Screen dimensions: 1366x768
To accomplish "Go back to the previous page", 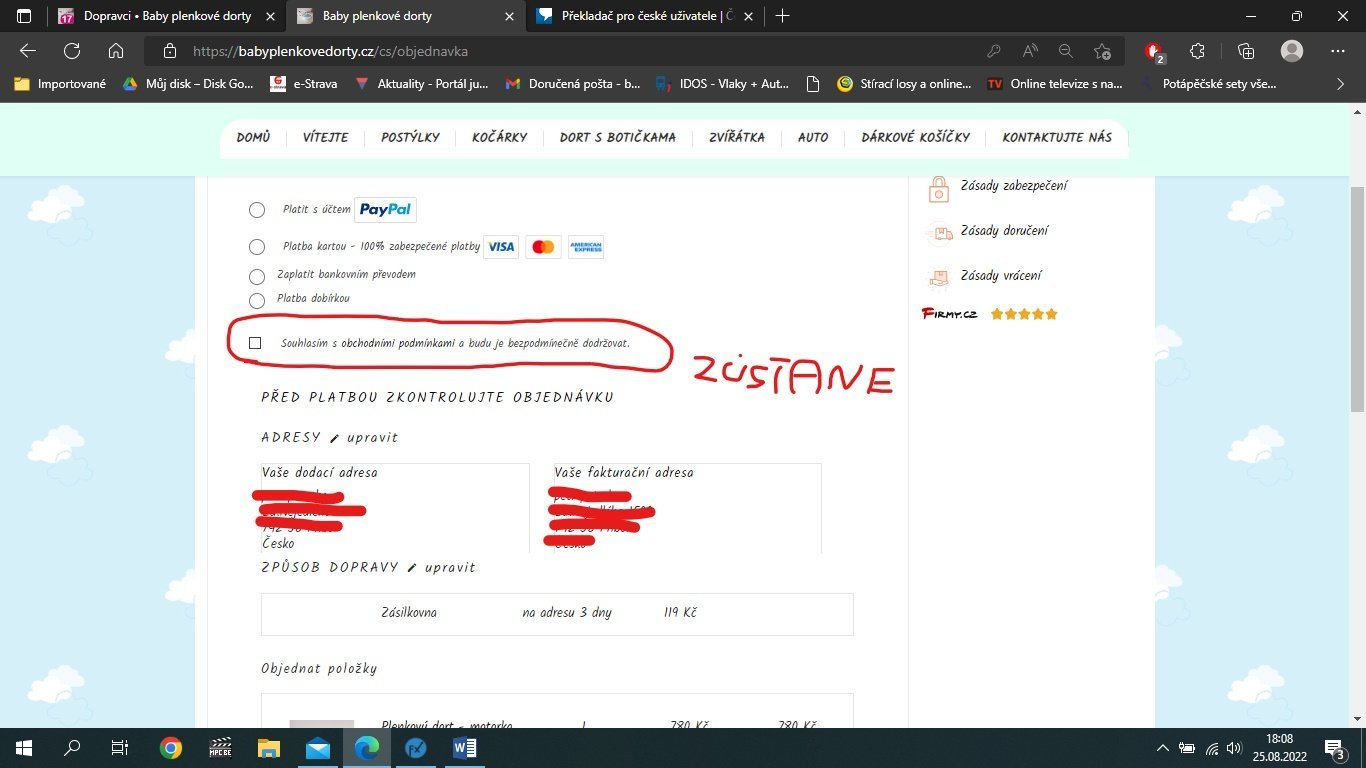I will click(28, 51).
